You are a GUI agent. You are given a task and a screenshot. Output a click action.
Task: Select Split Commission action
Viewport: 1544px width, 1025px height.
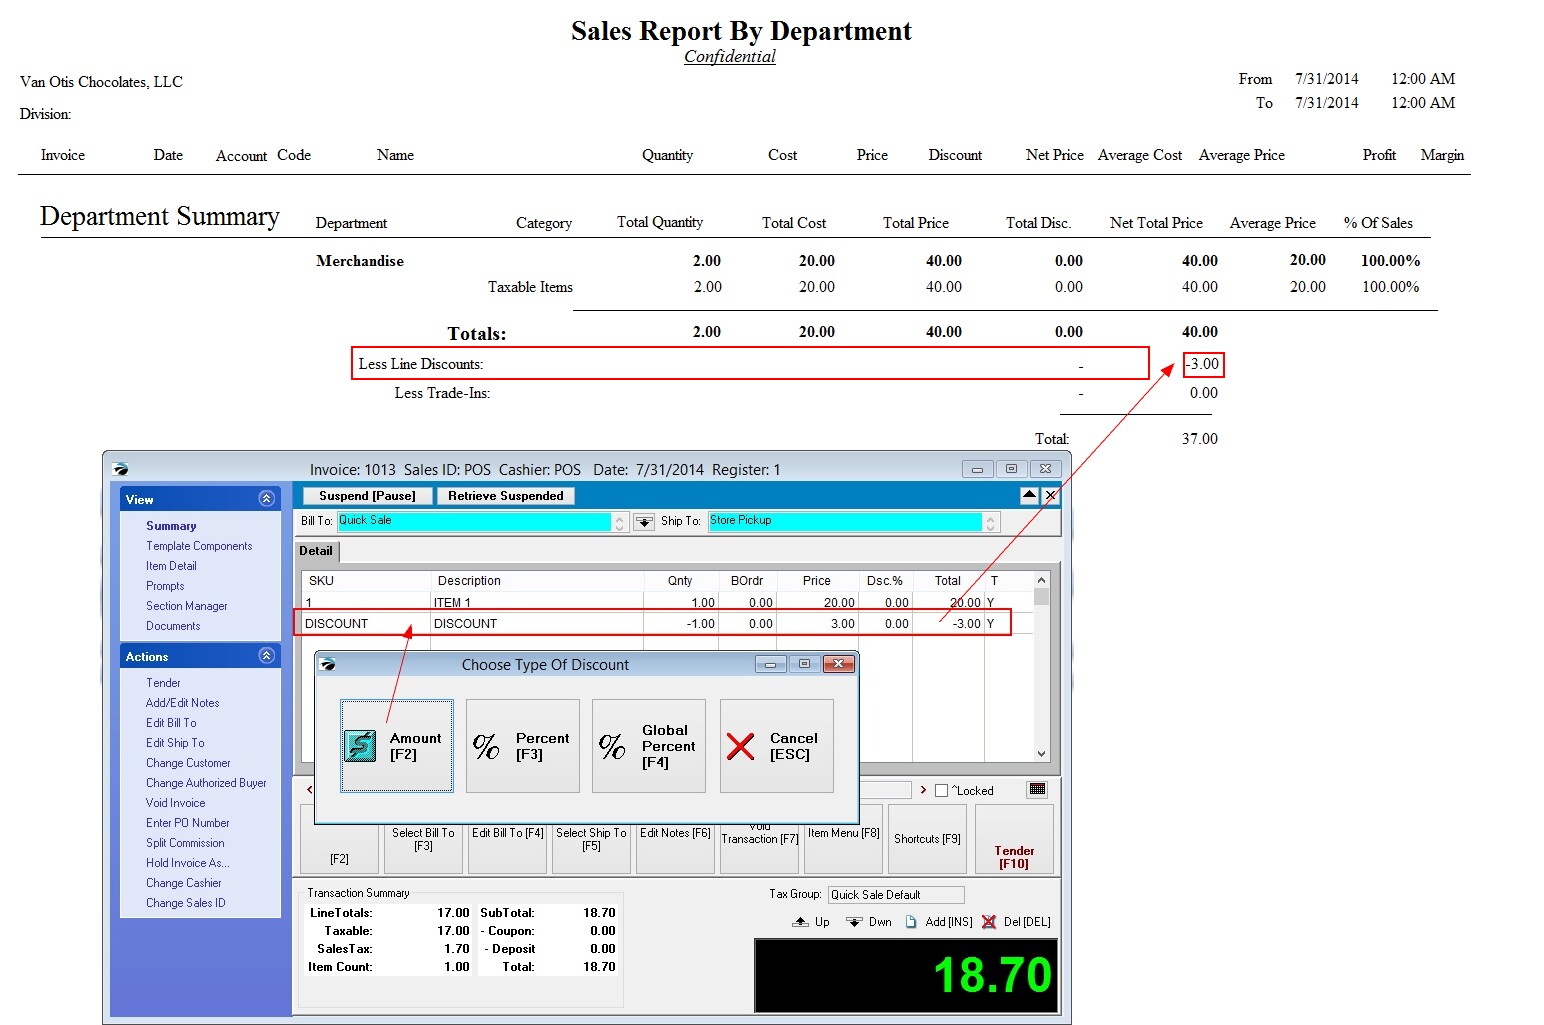click(x=185, y=843)
